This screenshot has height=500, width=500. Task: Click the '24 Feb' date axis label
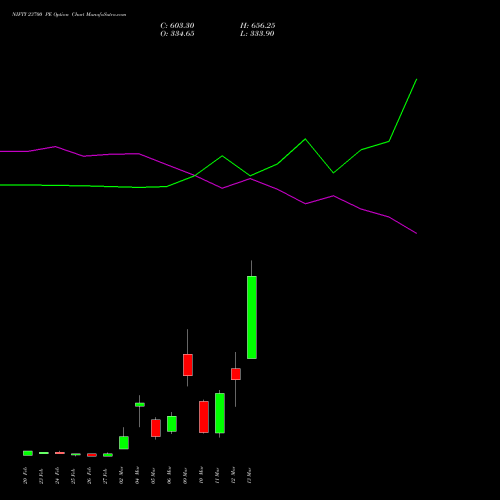(x=58, y=475)
